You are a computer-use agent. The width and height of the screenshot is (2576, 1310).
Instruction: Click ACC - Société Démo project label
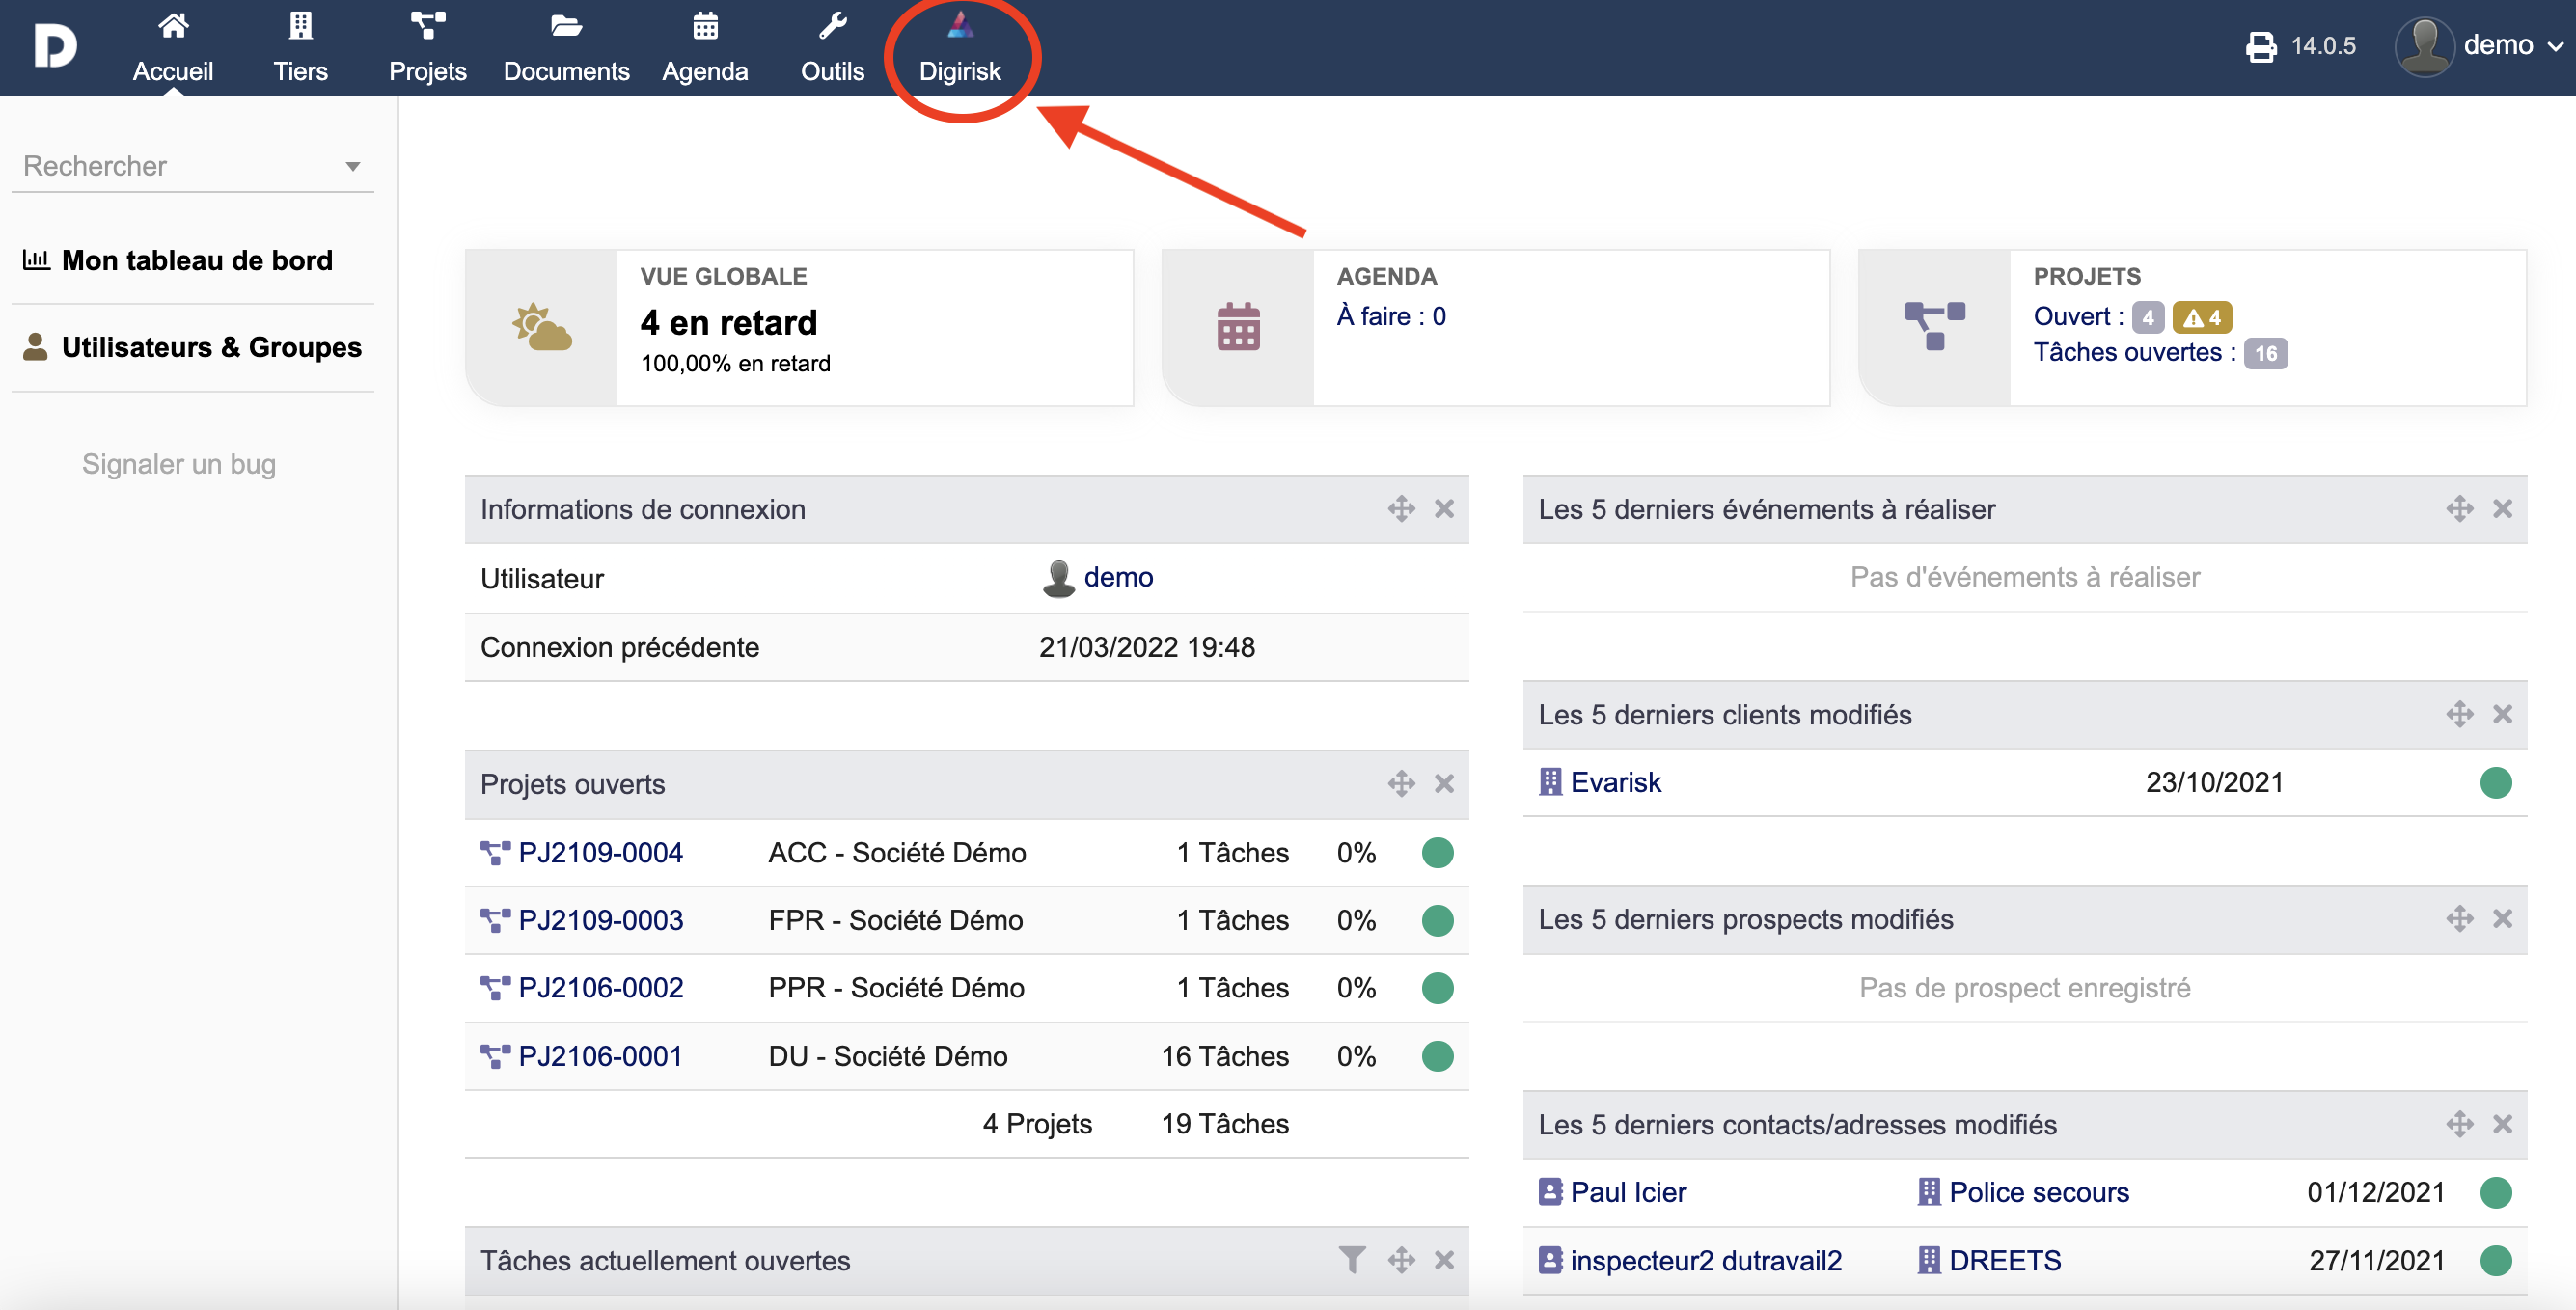click(897, 853)
